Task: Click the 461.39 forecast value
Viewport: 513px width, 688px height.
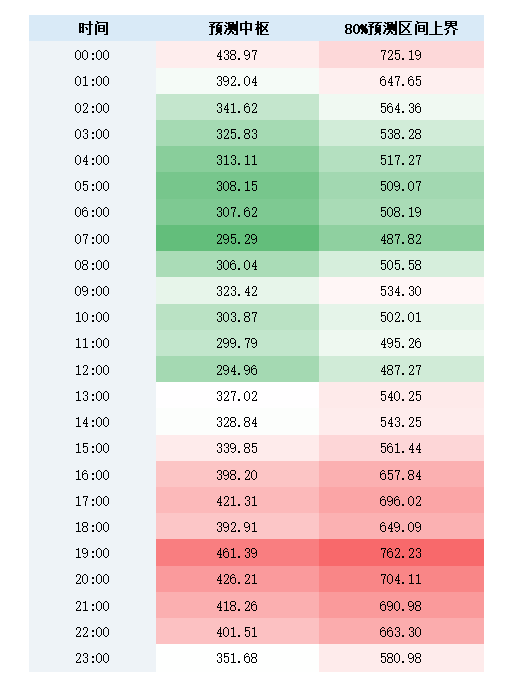Action: click(237, 553)
